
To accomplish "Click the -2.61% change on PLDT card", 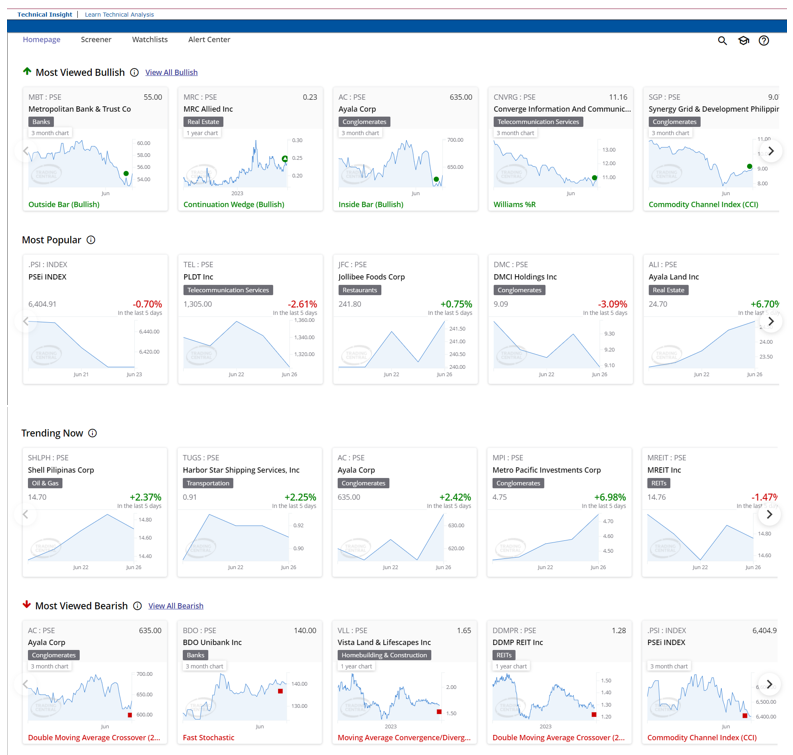I will pyautogui.click(x=302, y=304).
